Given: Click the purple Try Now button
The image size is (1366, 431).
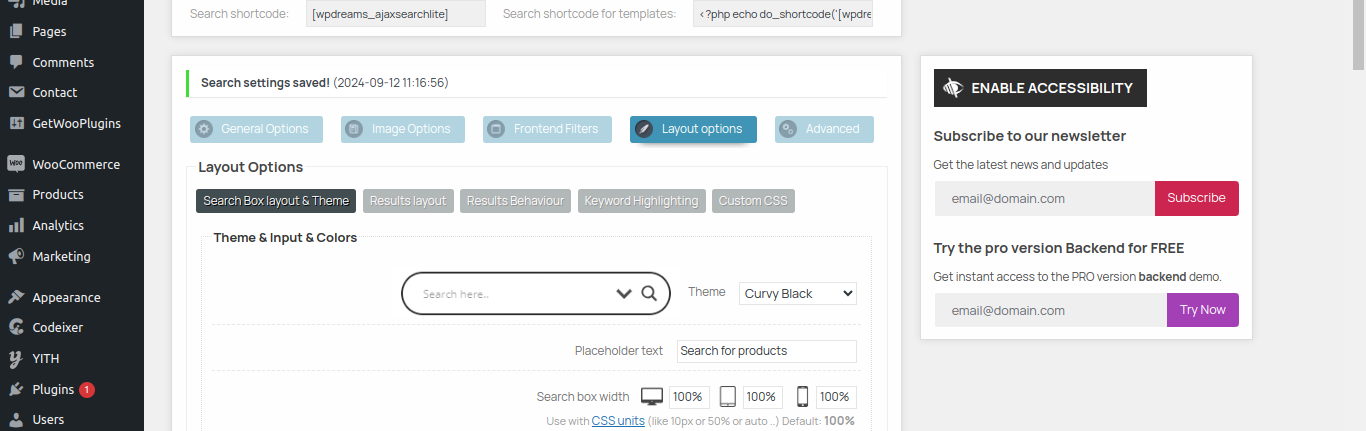Looking at the screenshot, I should coord(1202,310).
